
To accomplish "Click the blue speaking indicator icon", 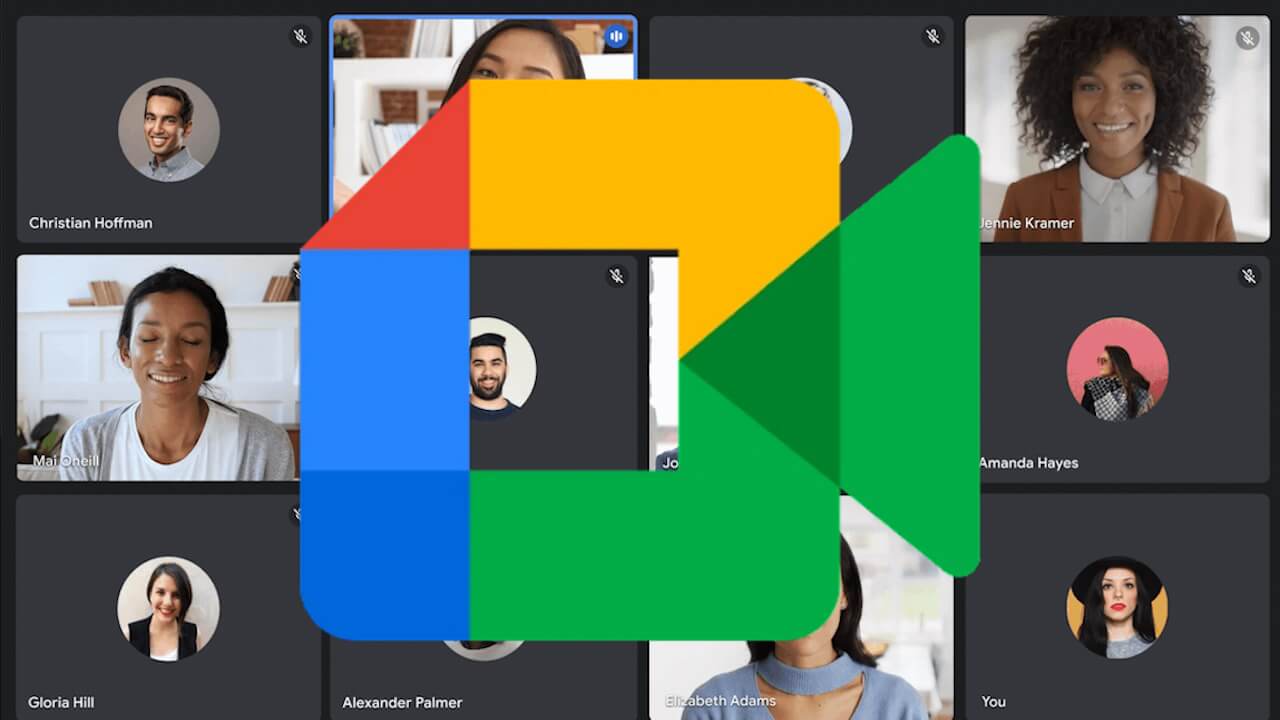I will (x=616, y=38).
